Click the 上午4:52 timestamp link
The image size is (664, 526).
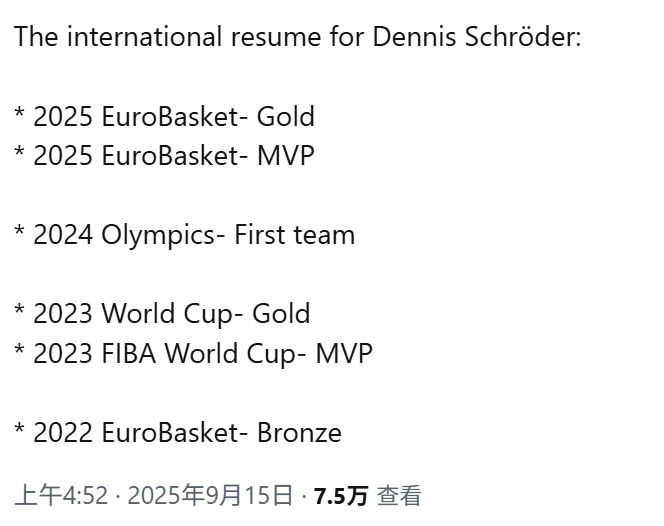61,495
